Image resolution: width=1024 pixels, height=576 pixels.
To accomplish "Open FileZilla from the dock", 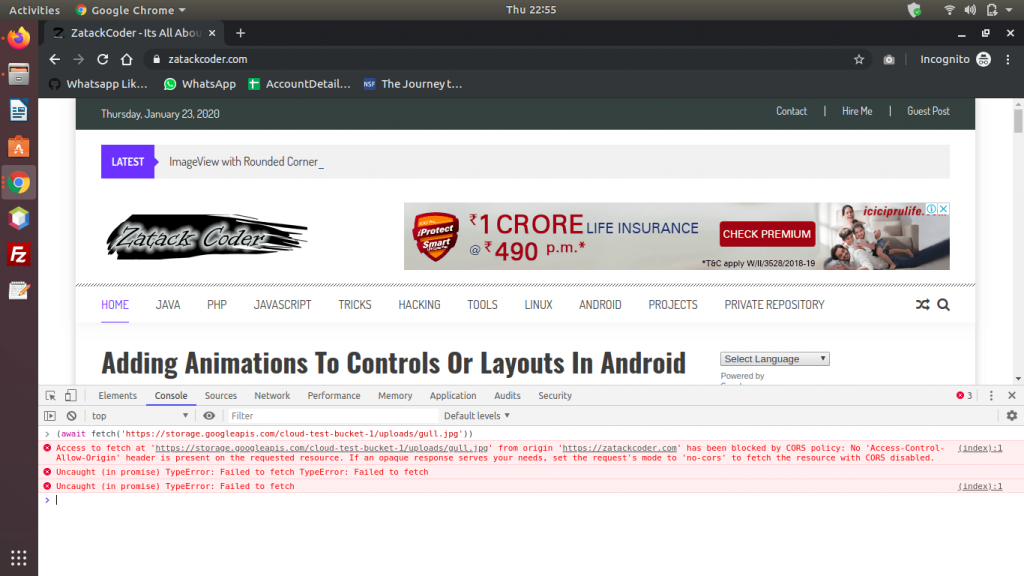I will pos(19,254).
